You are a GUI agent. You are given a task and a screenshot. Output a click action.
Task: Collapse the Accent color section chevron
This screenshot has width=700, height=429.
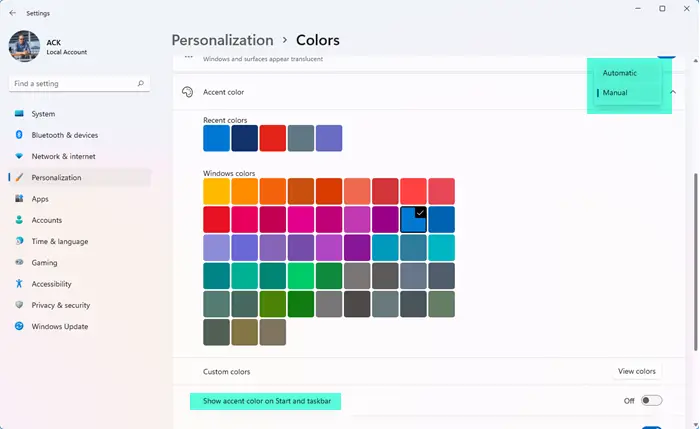(x=673, y=92)
